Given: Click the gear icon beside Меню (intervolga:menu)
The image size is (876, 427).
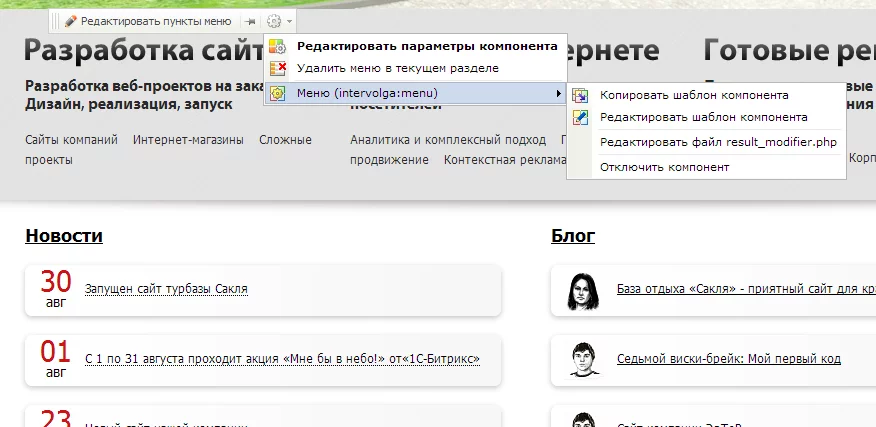Looking at the screenshot, I should (x=278, y=93).
